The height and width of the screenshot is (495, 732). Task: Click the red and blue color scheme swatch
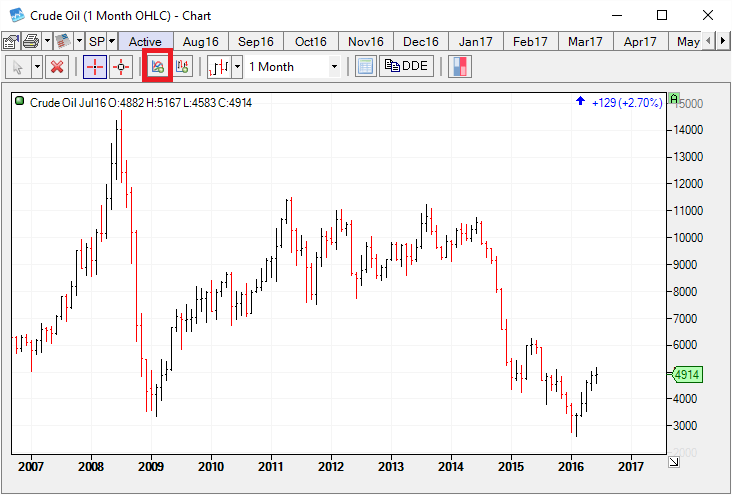click(x=460, y=67)
